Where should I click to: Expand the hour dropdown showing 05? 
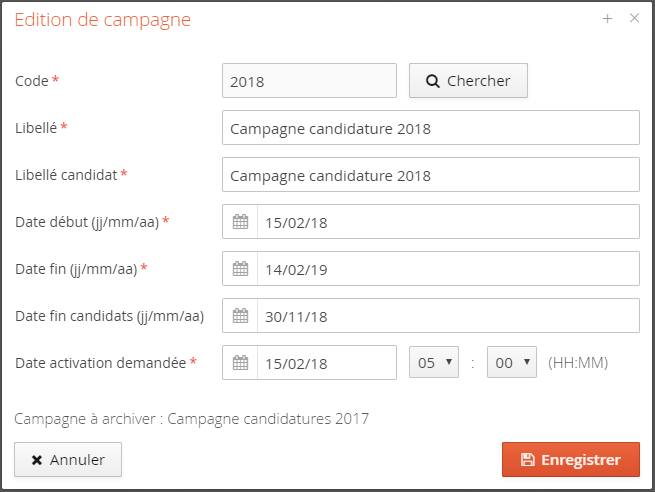434,362
